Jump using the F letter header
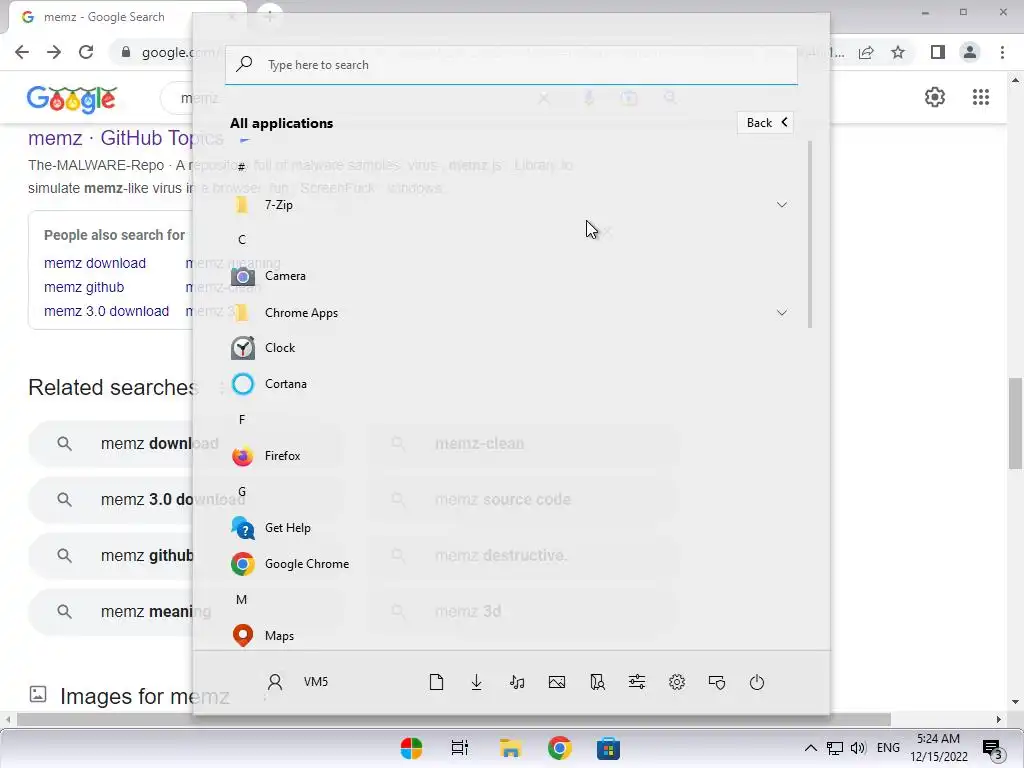Image resolution: width=1024 pixels, height=768 pixels. [242, 419]
